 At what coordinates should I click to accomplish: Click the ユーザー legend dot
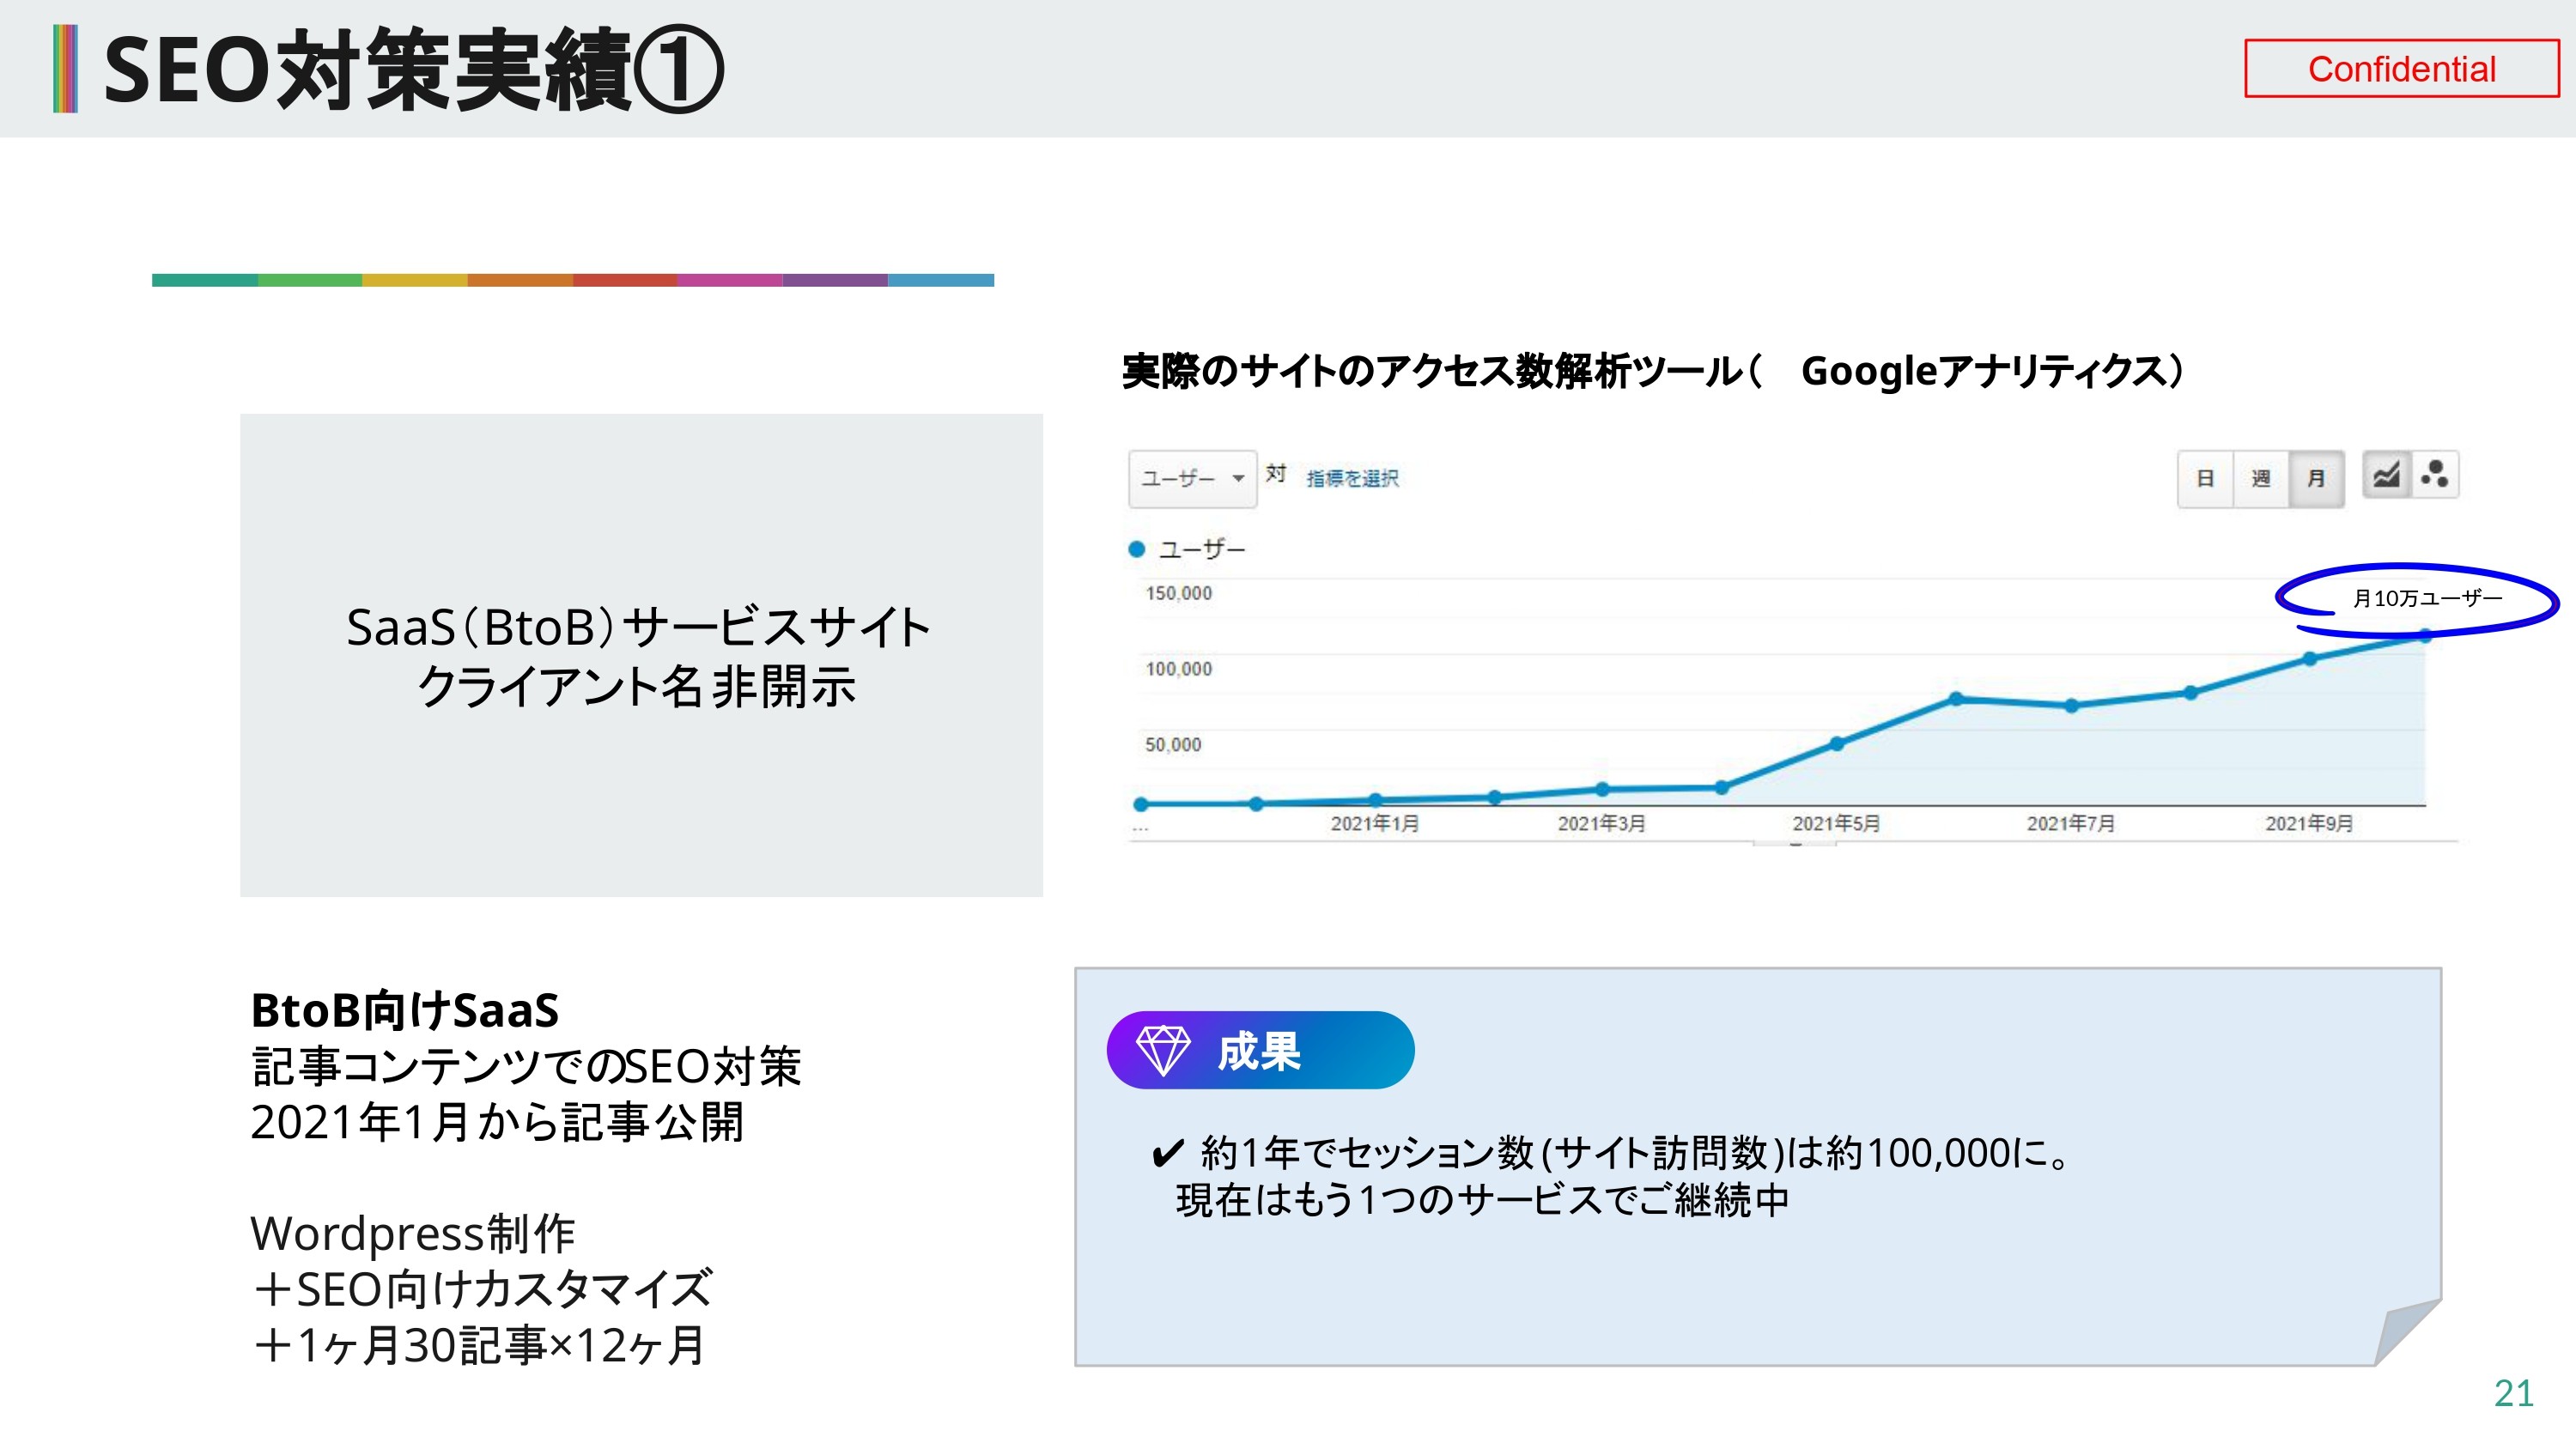(1136, 549)
